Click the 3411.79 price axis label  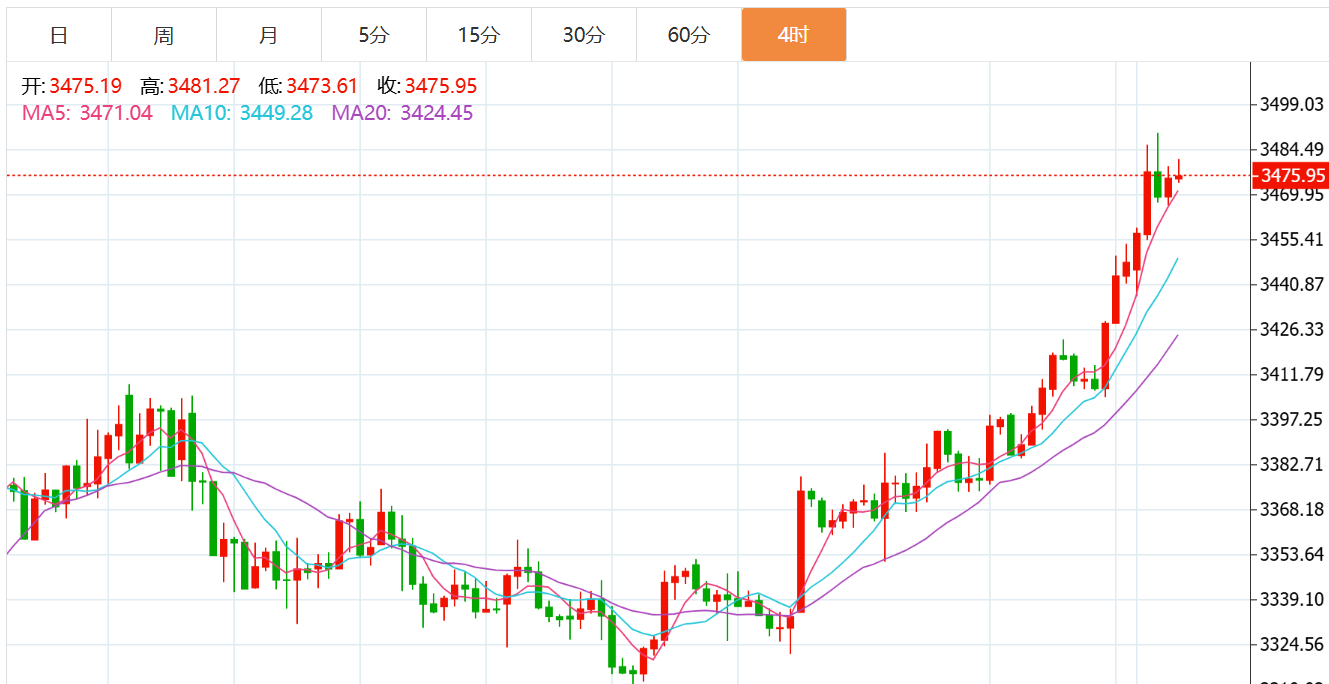(x=1292, y=374)
